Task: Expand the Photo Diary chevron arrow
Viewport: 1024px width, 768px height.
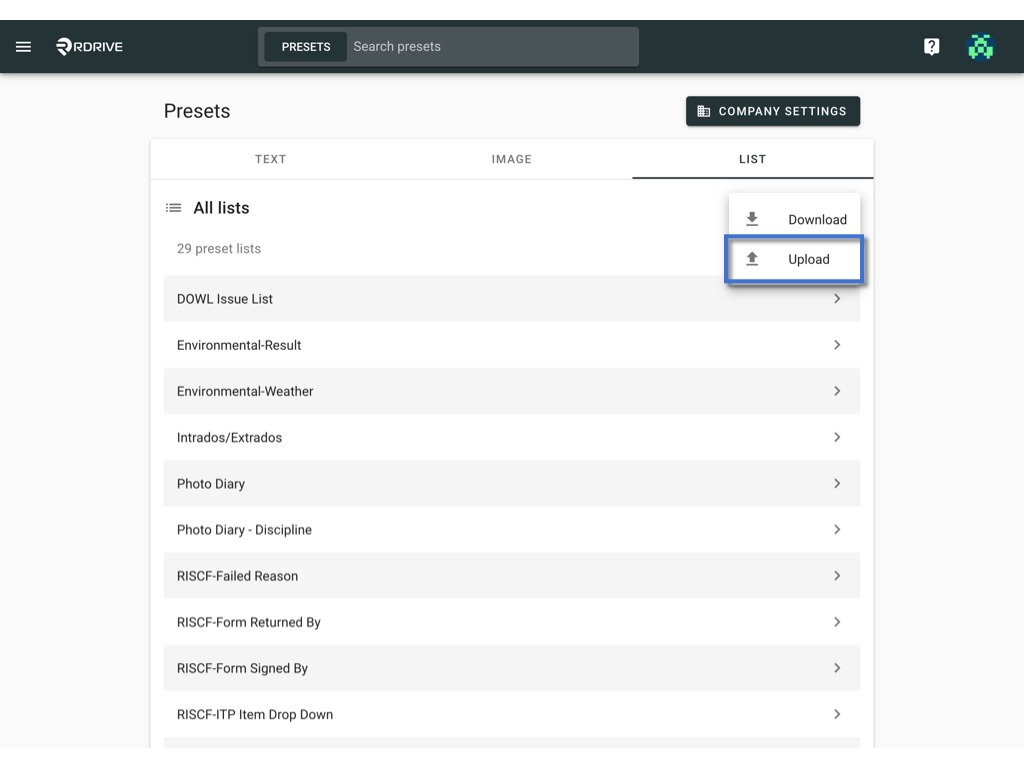Action: 837,483
